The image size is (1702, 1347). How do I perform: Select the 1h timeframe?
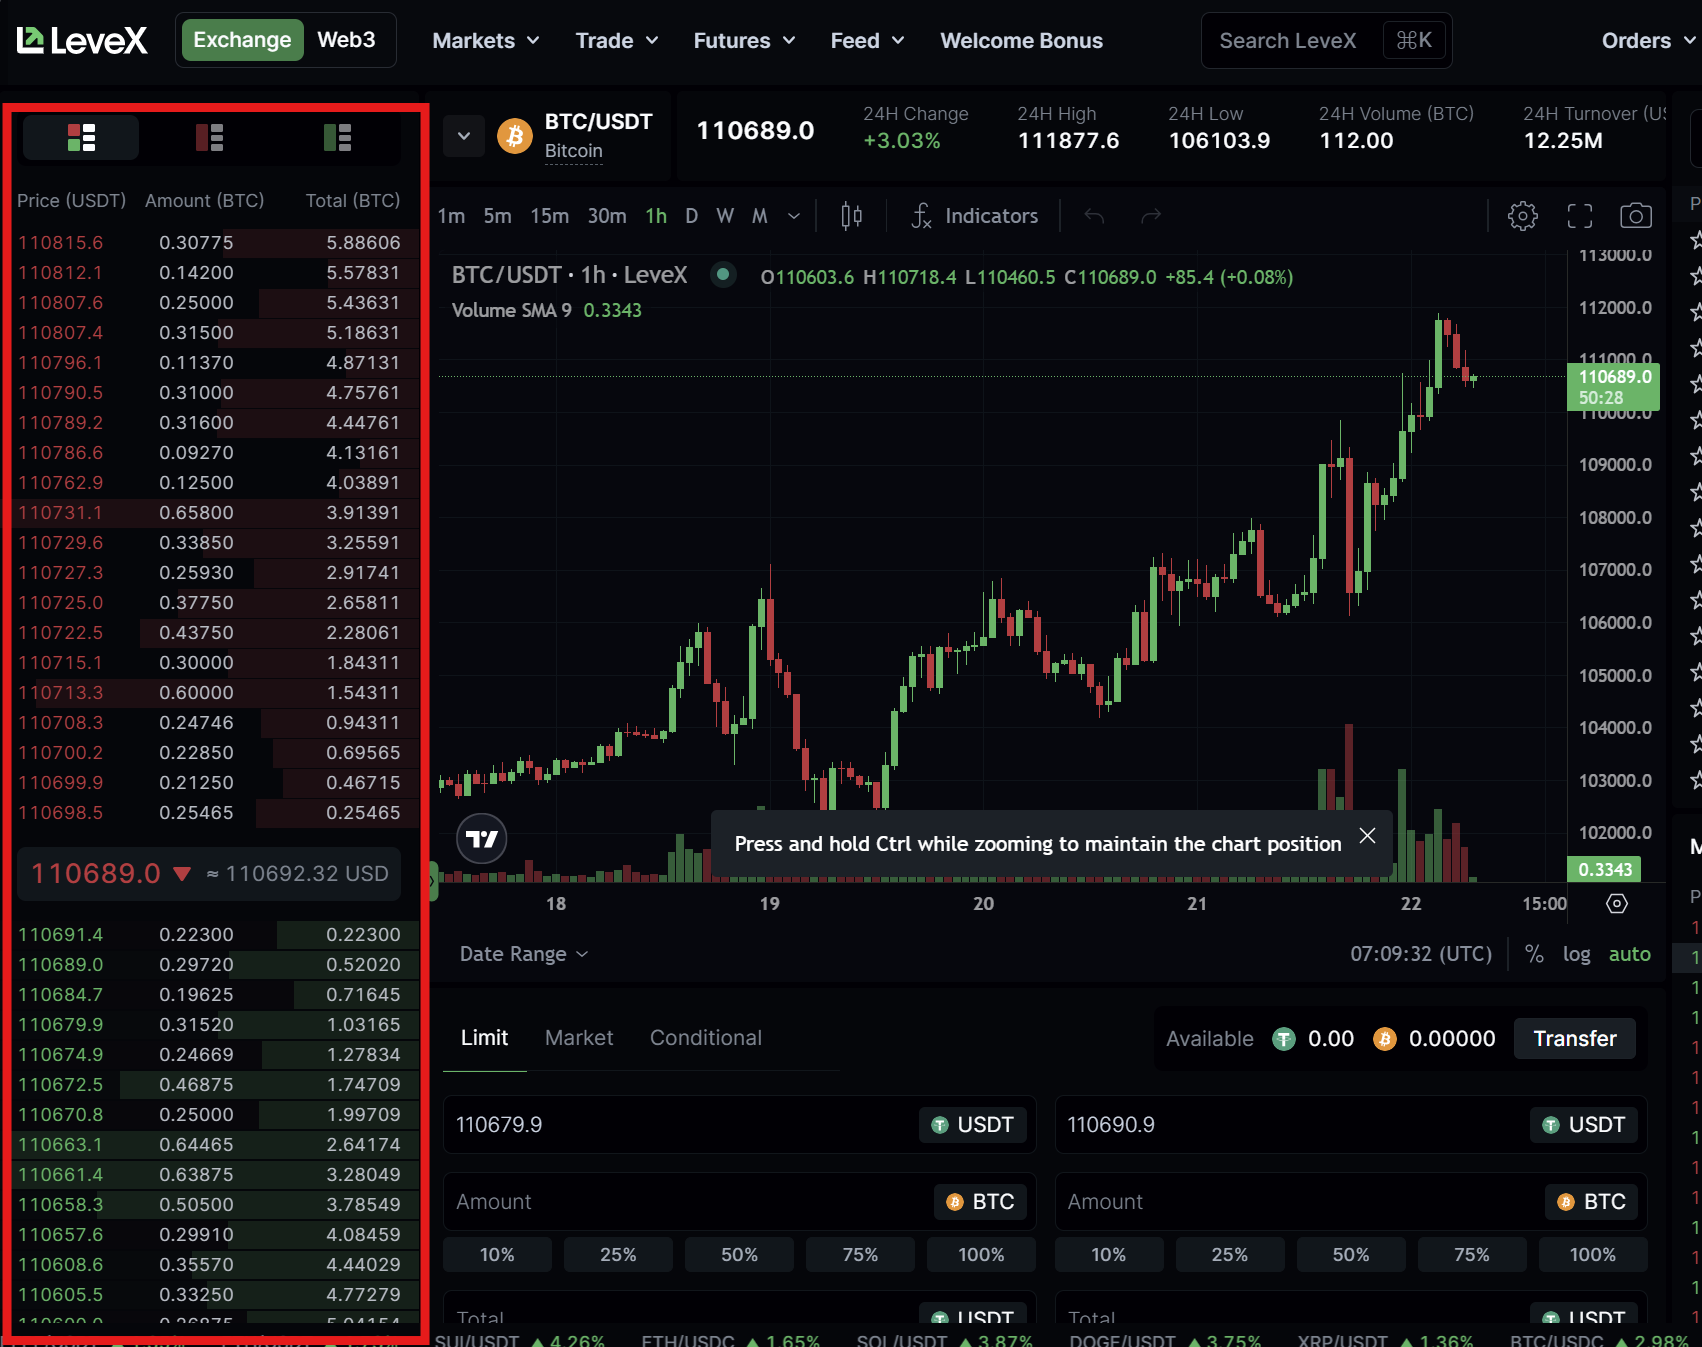pyautogui.click(x=656, y=216)
